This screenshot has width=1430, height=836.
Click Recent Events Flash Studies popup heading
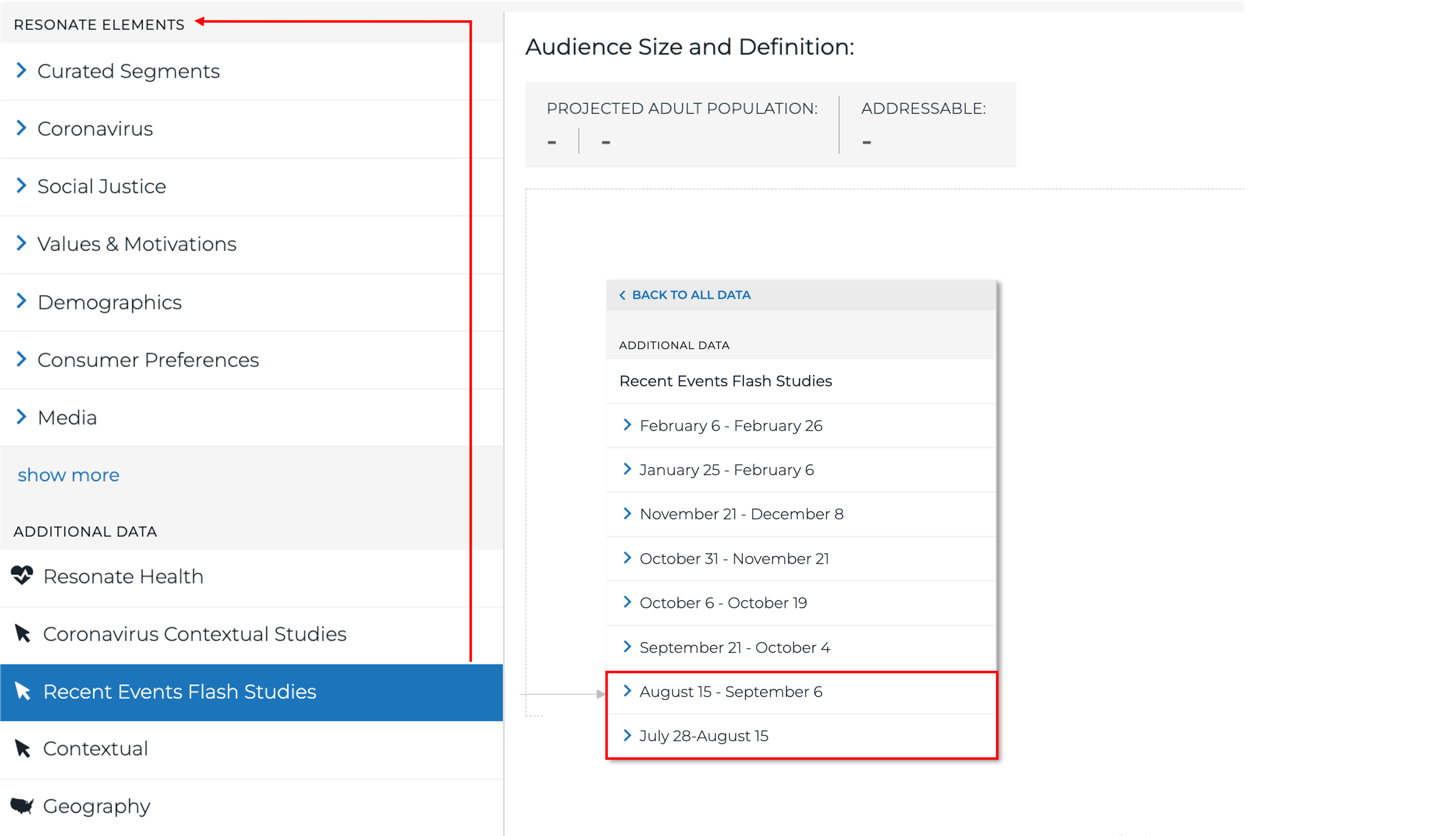pyautogui.click(x=726, y=381)
